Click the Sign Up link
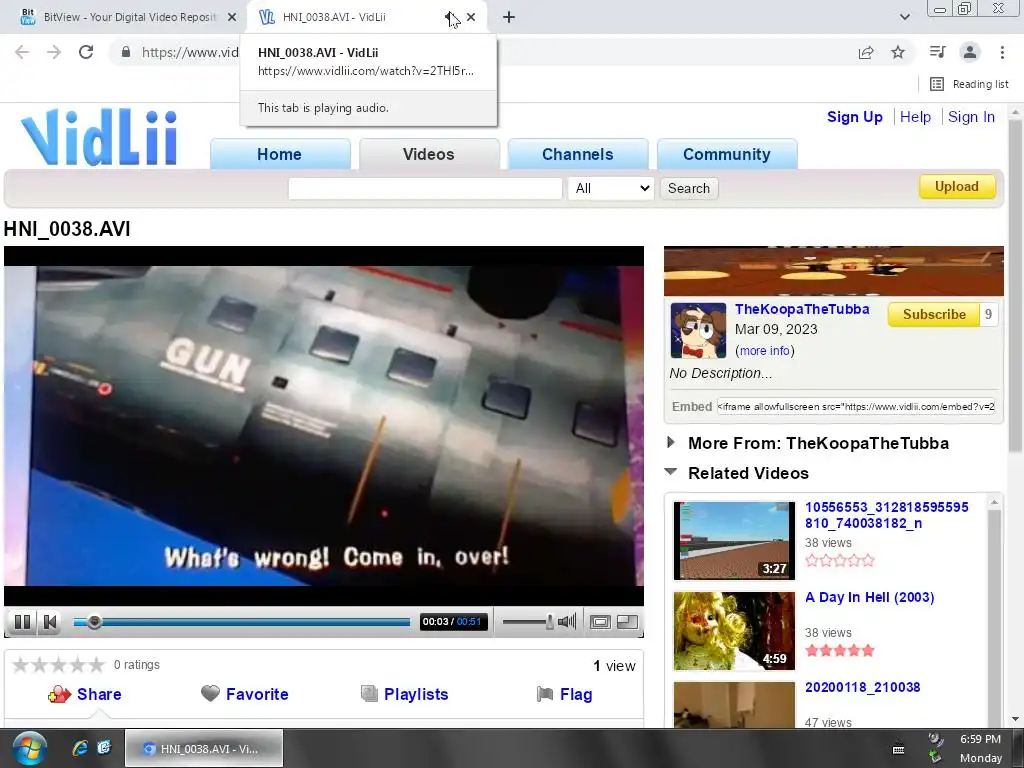 pyautogui.click(x=854, y=117)
